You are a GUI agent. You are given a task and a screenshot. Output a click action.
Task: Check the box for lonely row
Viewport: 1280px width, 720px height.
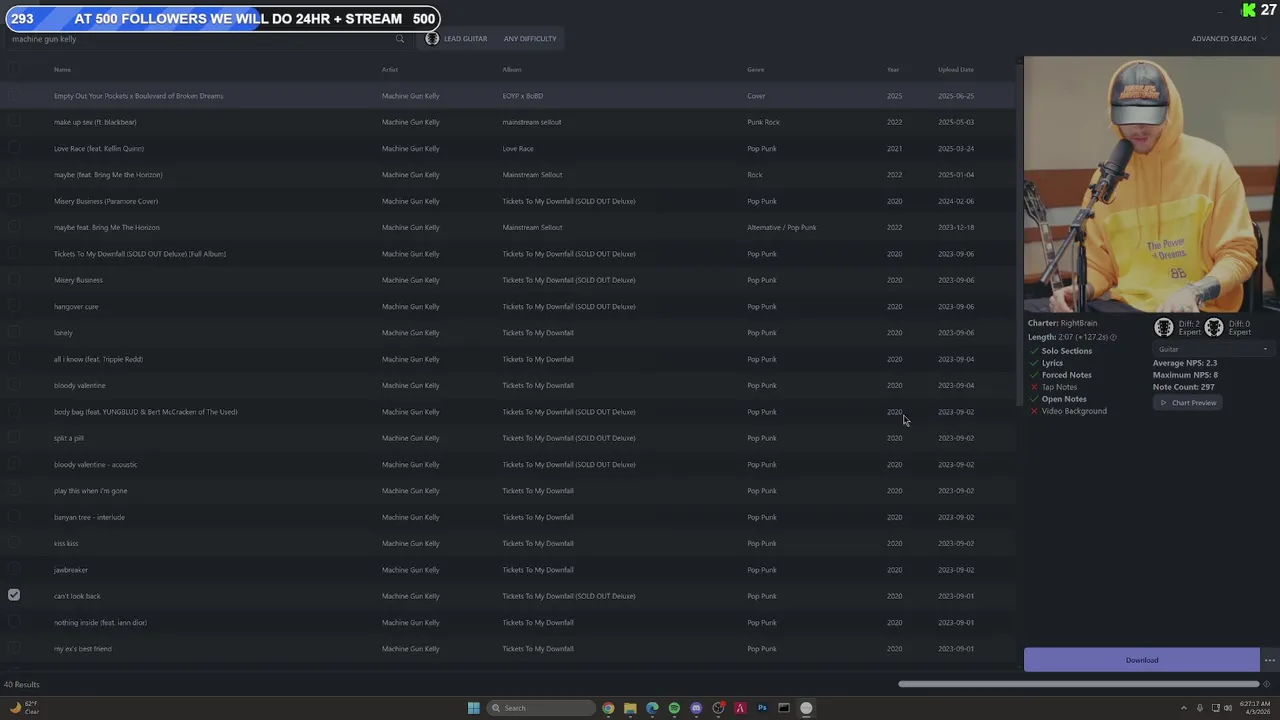click(x=14, y=333)
